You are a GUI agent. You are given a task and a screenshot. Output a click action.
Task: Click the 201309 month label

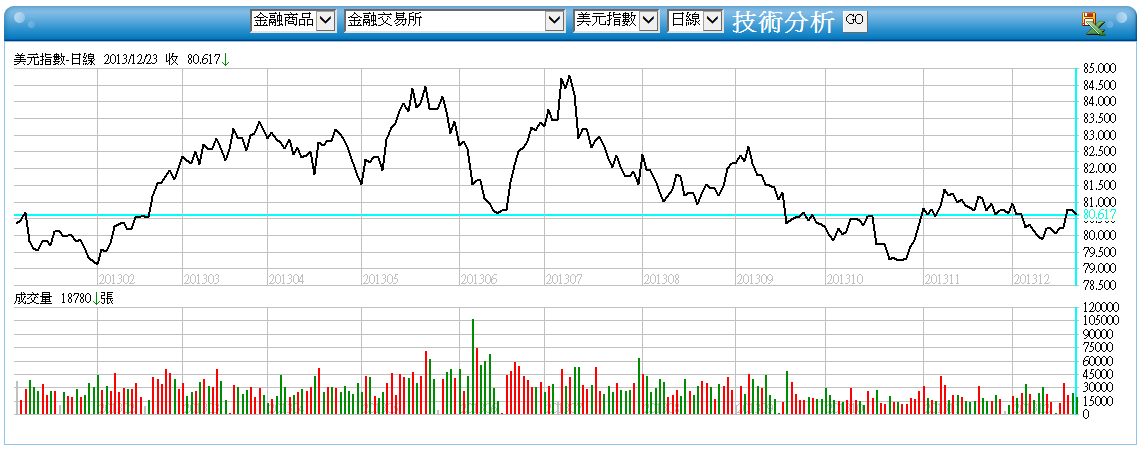click(x=755, y=279)
